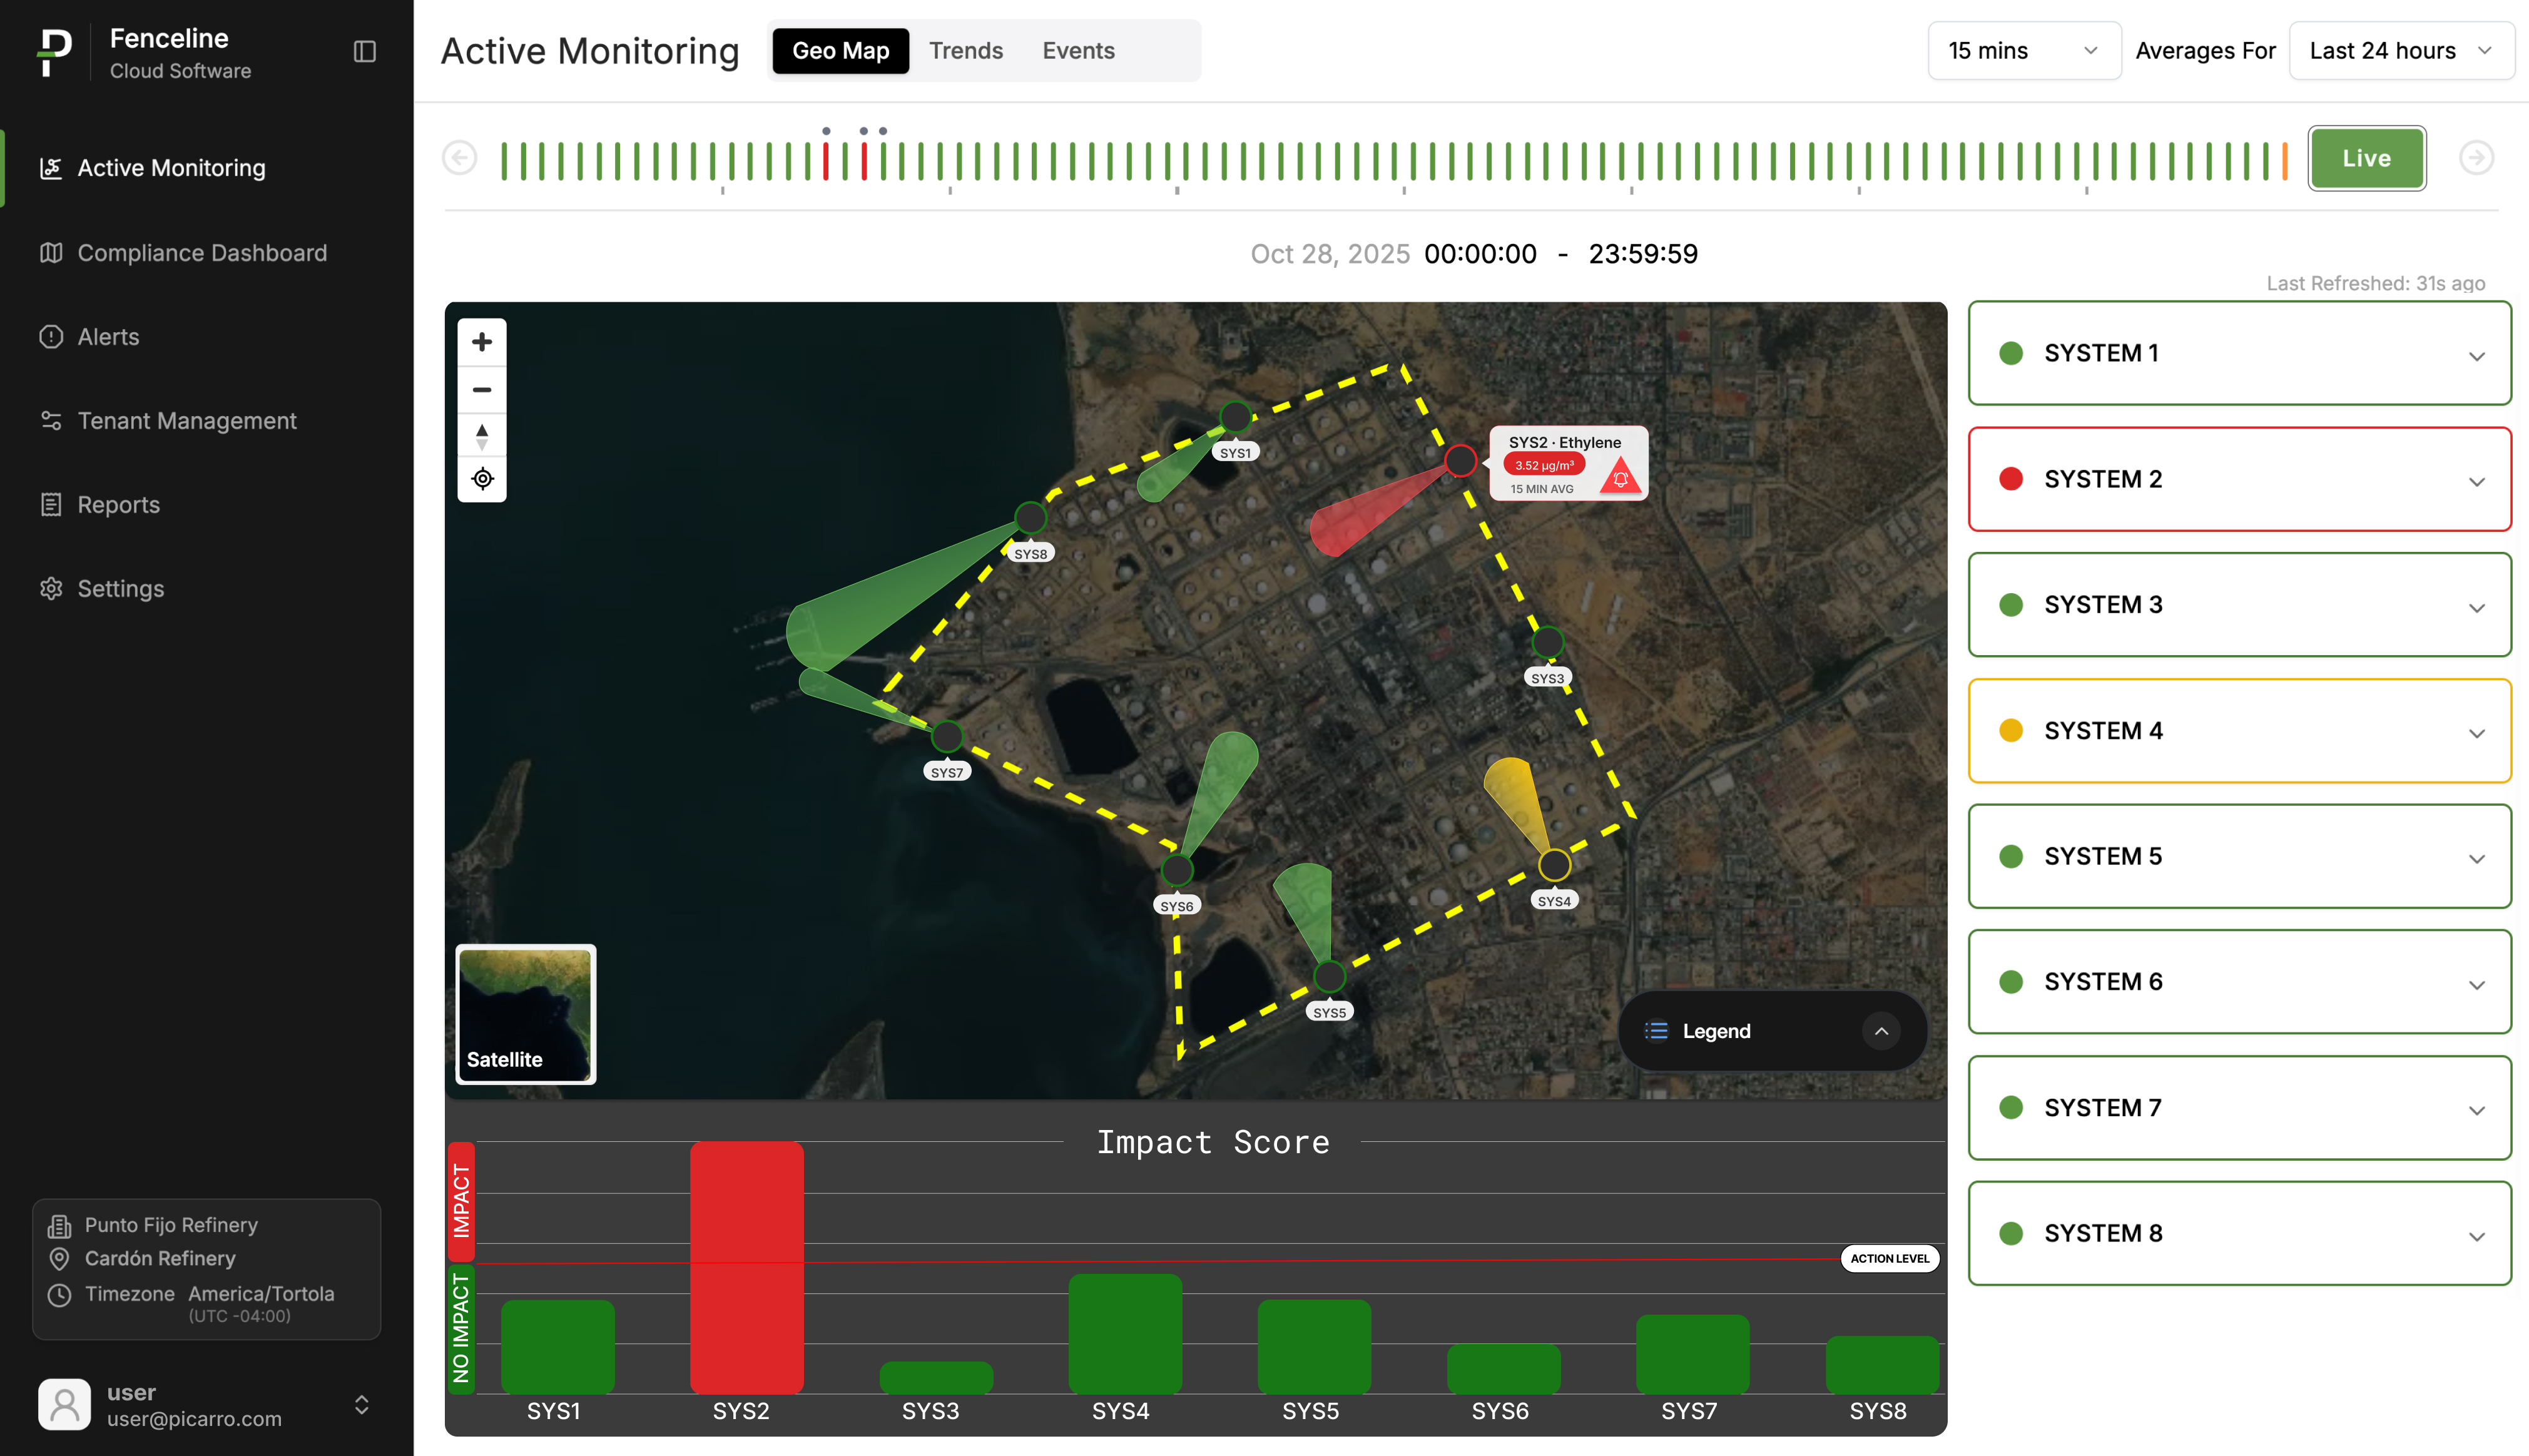Open the Last 24 hours dropdown

click(2400, 51)
